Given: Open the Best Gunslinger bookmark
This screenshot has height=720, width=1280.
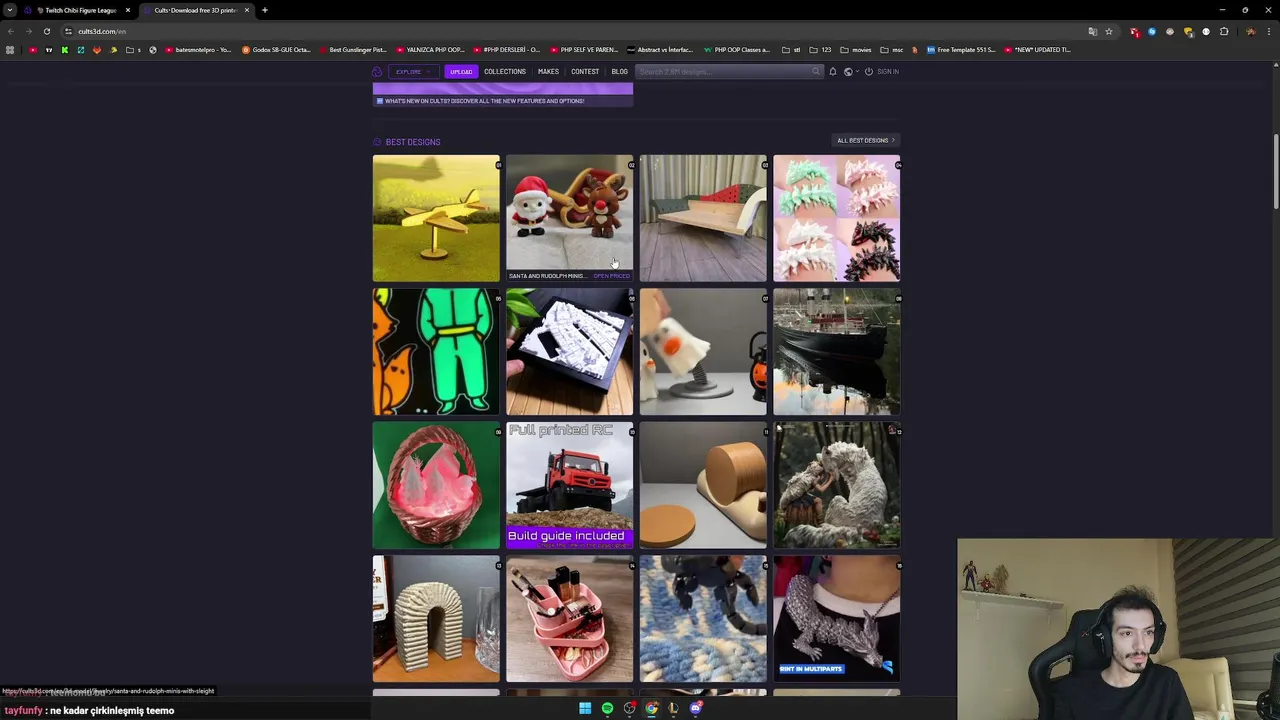Looking at the screenshot, I should click(x=353, y=50).
